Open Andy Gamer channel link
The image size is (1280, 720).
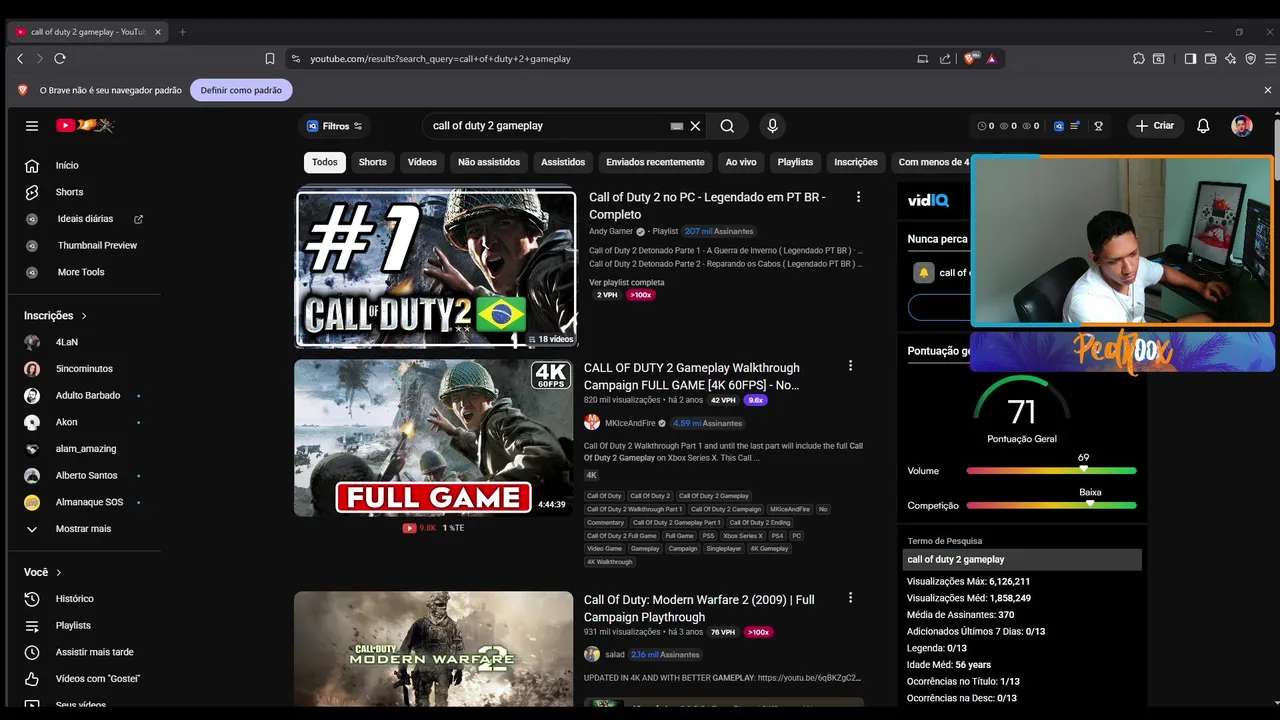point(611,231)
